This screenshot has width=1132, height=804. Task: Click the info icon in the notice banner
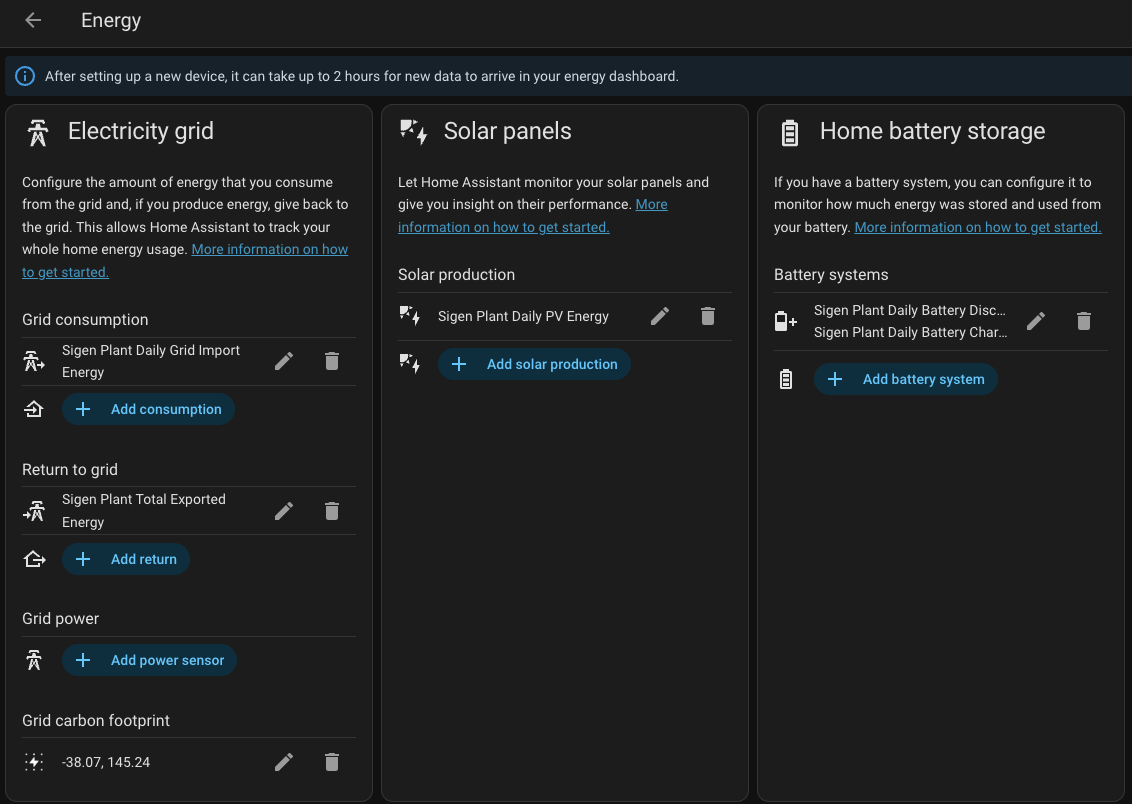coord(24,75)
